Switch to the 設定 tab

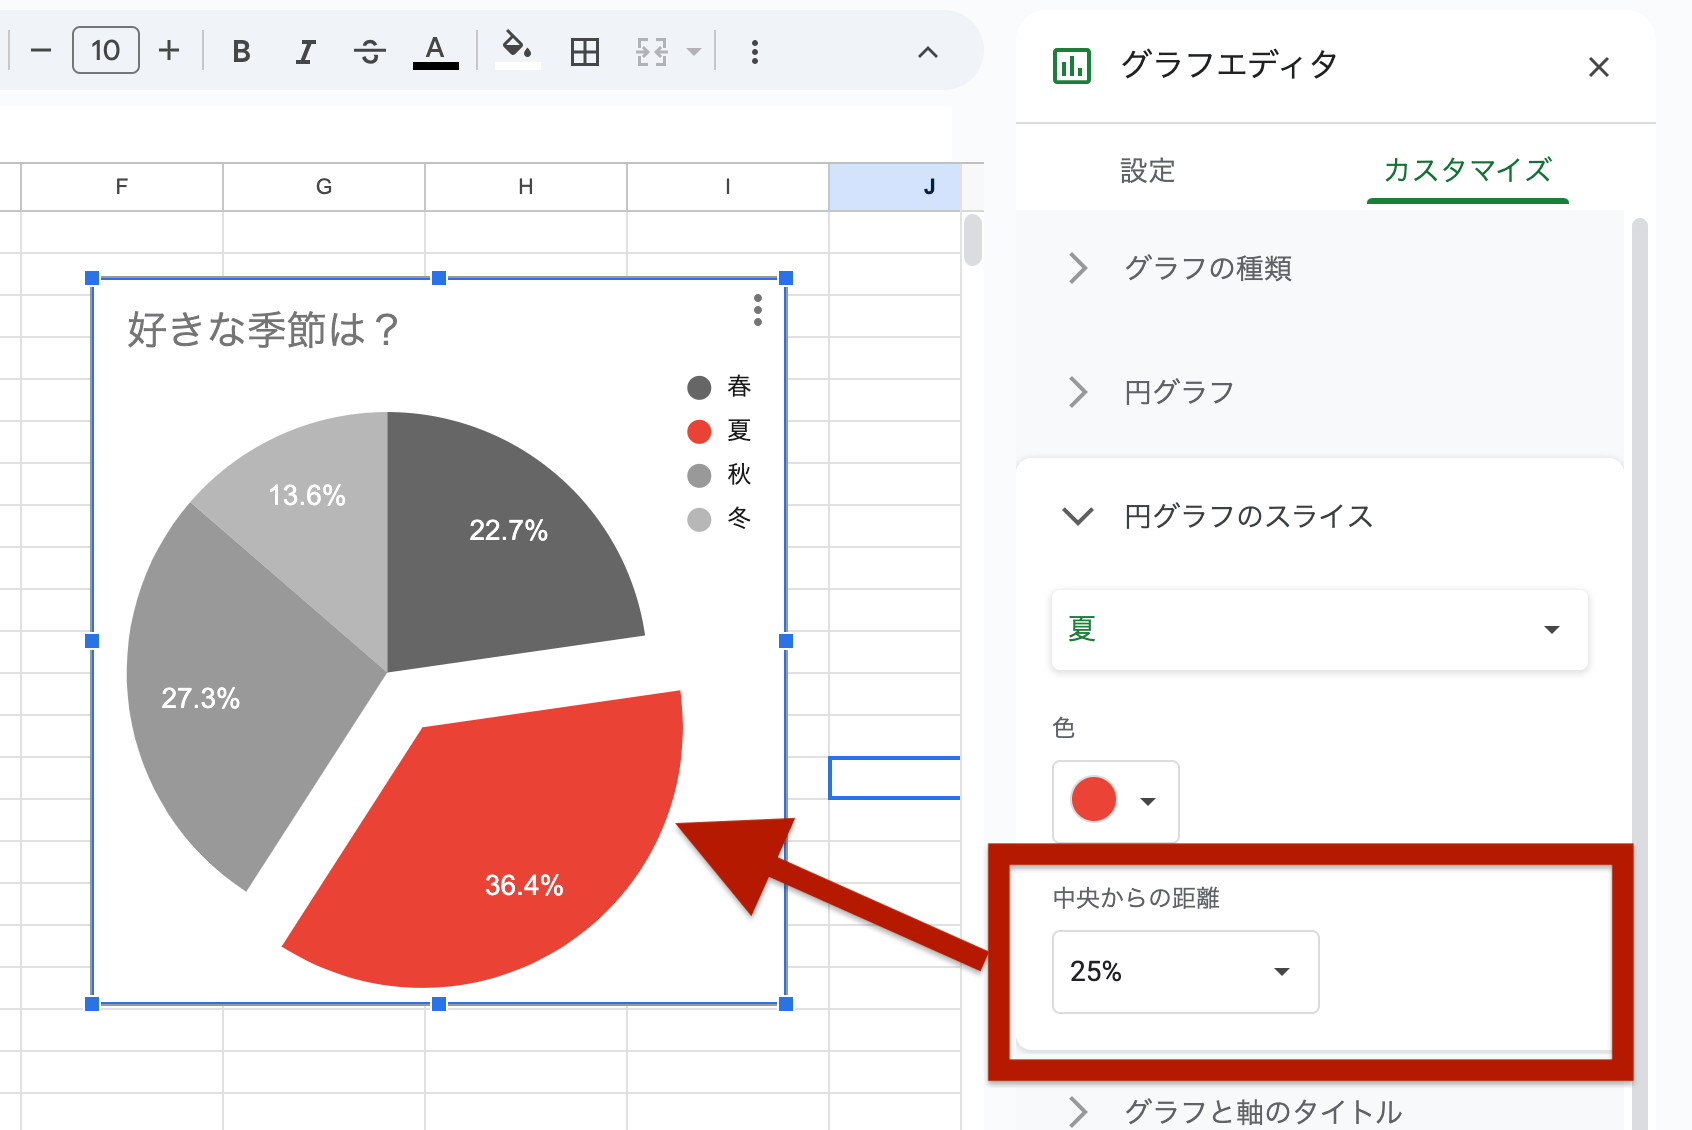1146,171
